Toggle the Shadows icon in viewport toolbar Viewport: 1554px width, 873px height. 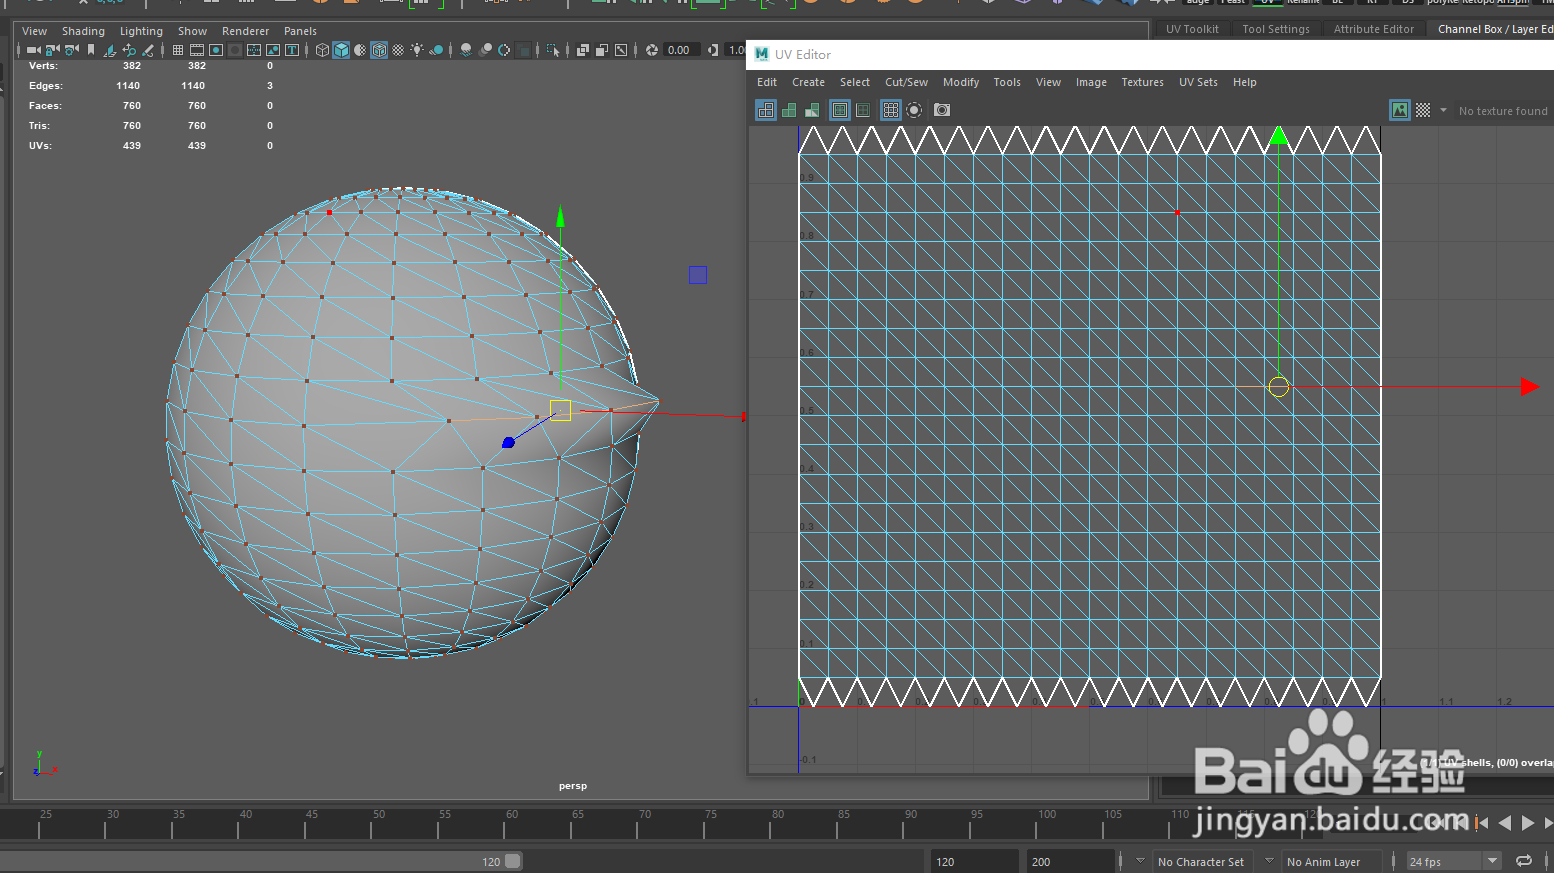(436, 50)
